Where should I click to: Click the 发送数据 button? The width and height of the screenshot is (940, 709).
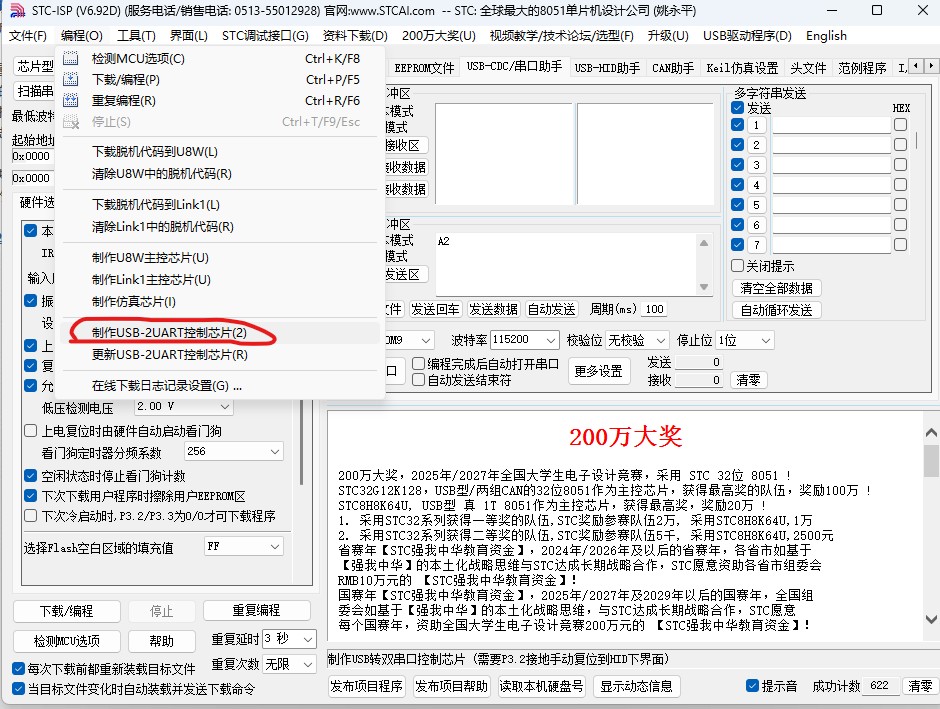click(x=493, y=309)
